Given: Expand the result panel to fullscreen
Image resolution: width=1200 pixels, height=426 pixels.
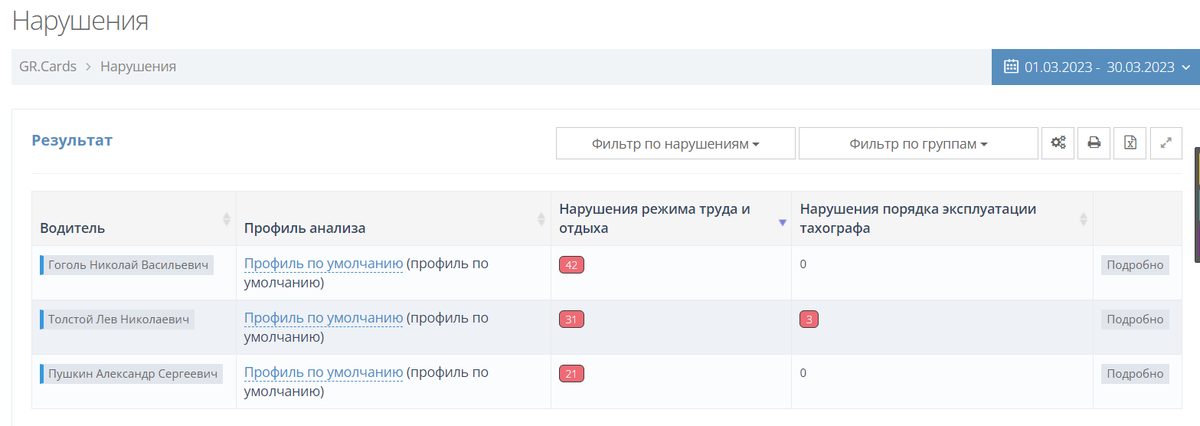Looking at the screenshot, I should tap(1166, 143).
